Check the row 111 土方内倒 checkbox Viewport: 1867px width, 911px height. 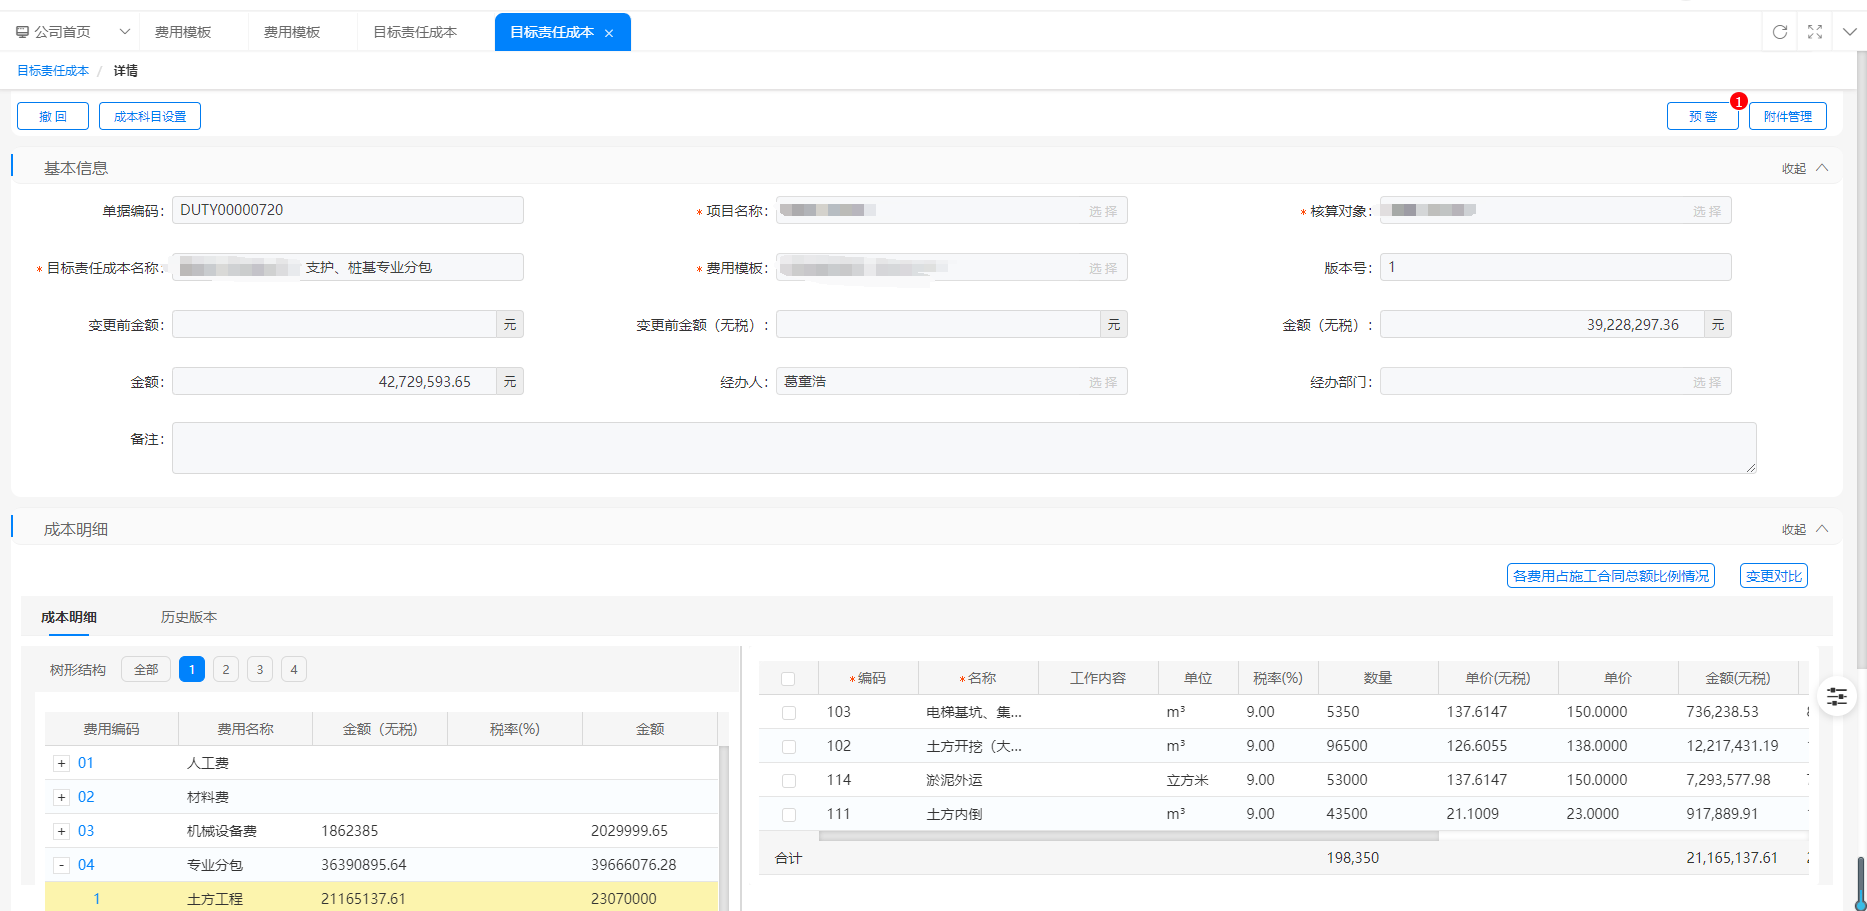pos(788,815)
